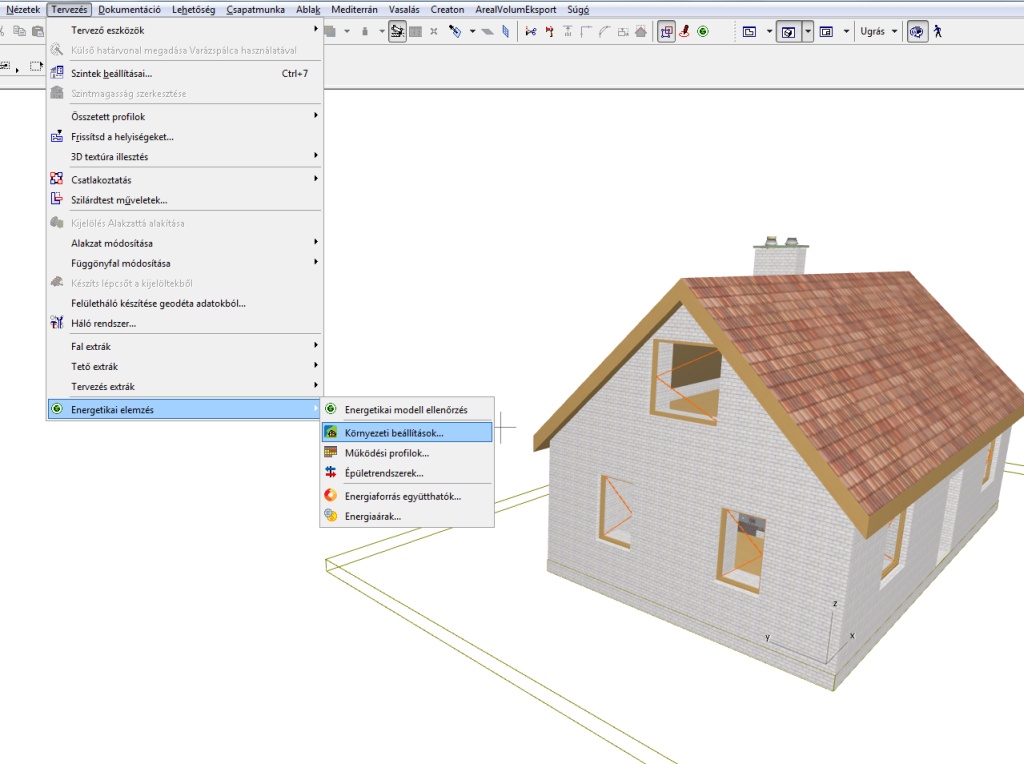Screen dimensions: 1024x764
Task: Open the Dokumentáció menu
Action: 129,10
